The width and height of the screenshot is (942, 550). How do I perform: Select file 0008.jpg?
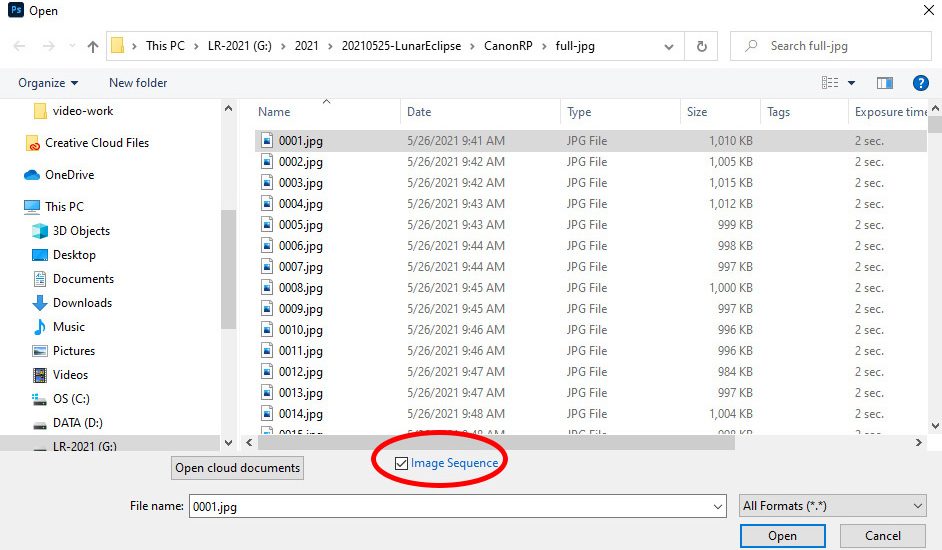[x=590, y=288]
